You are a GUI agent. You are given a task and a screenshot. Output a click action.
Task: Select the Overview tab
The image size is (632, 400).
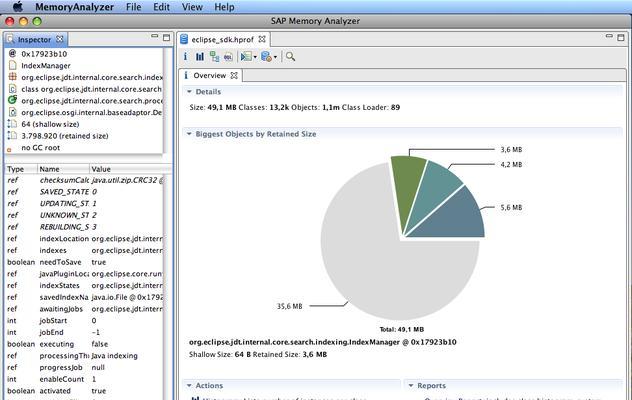[210, 75]
